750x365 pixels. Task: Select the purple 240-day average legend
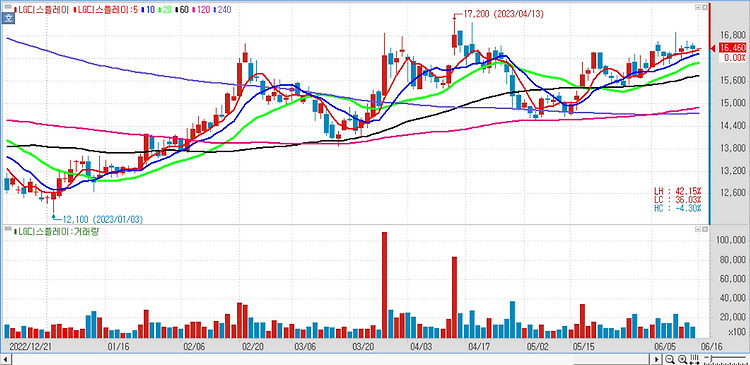coord(222,9)
